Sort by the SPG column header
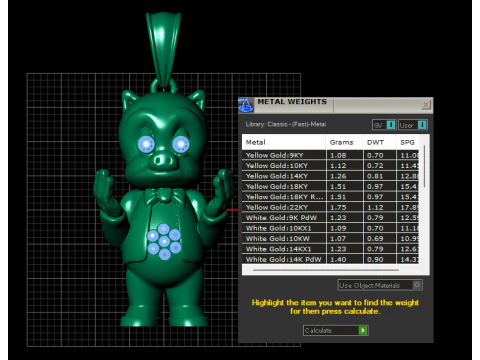This screenshot has height=360, width=480. tap(408, 142)
